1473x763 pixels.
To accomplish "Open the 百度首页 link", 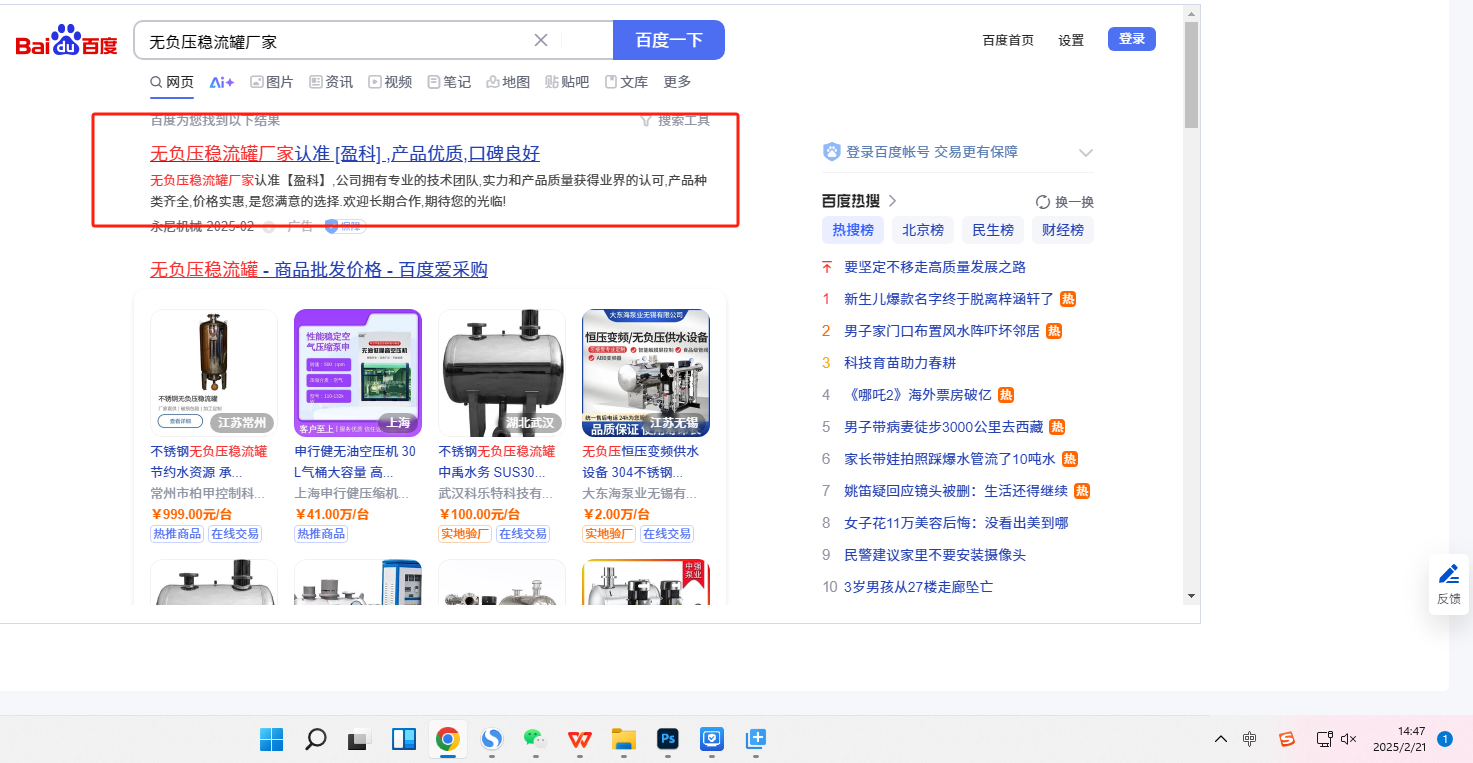I will [x=1008, y=40].
